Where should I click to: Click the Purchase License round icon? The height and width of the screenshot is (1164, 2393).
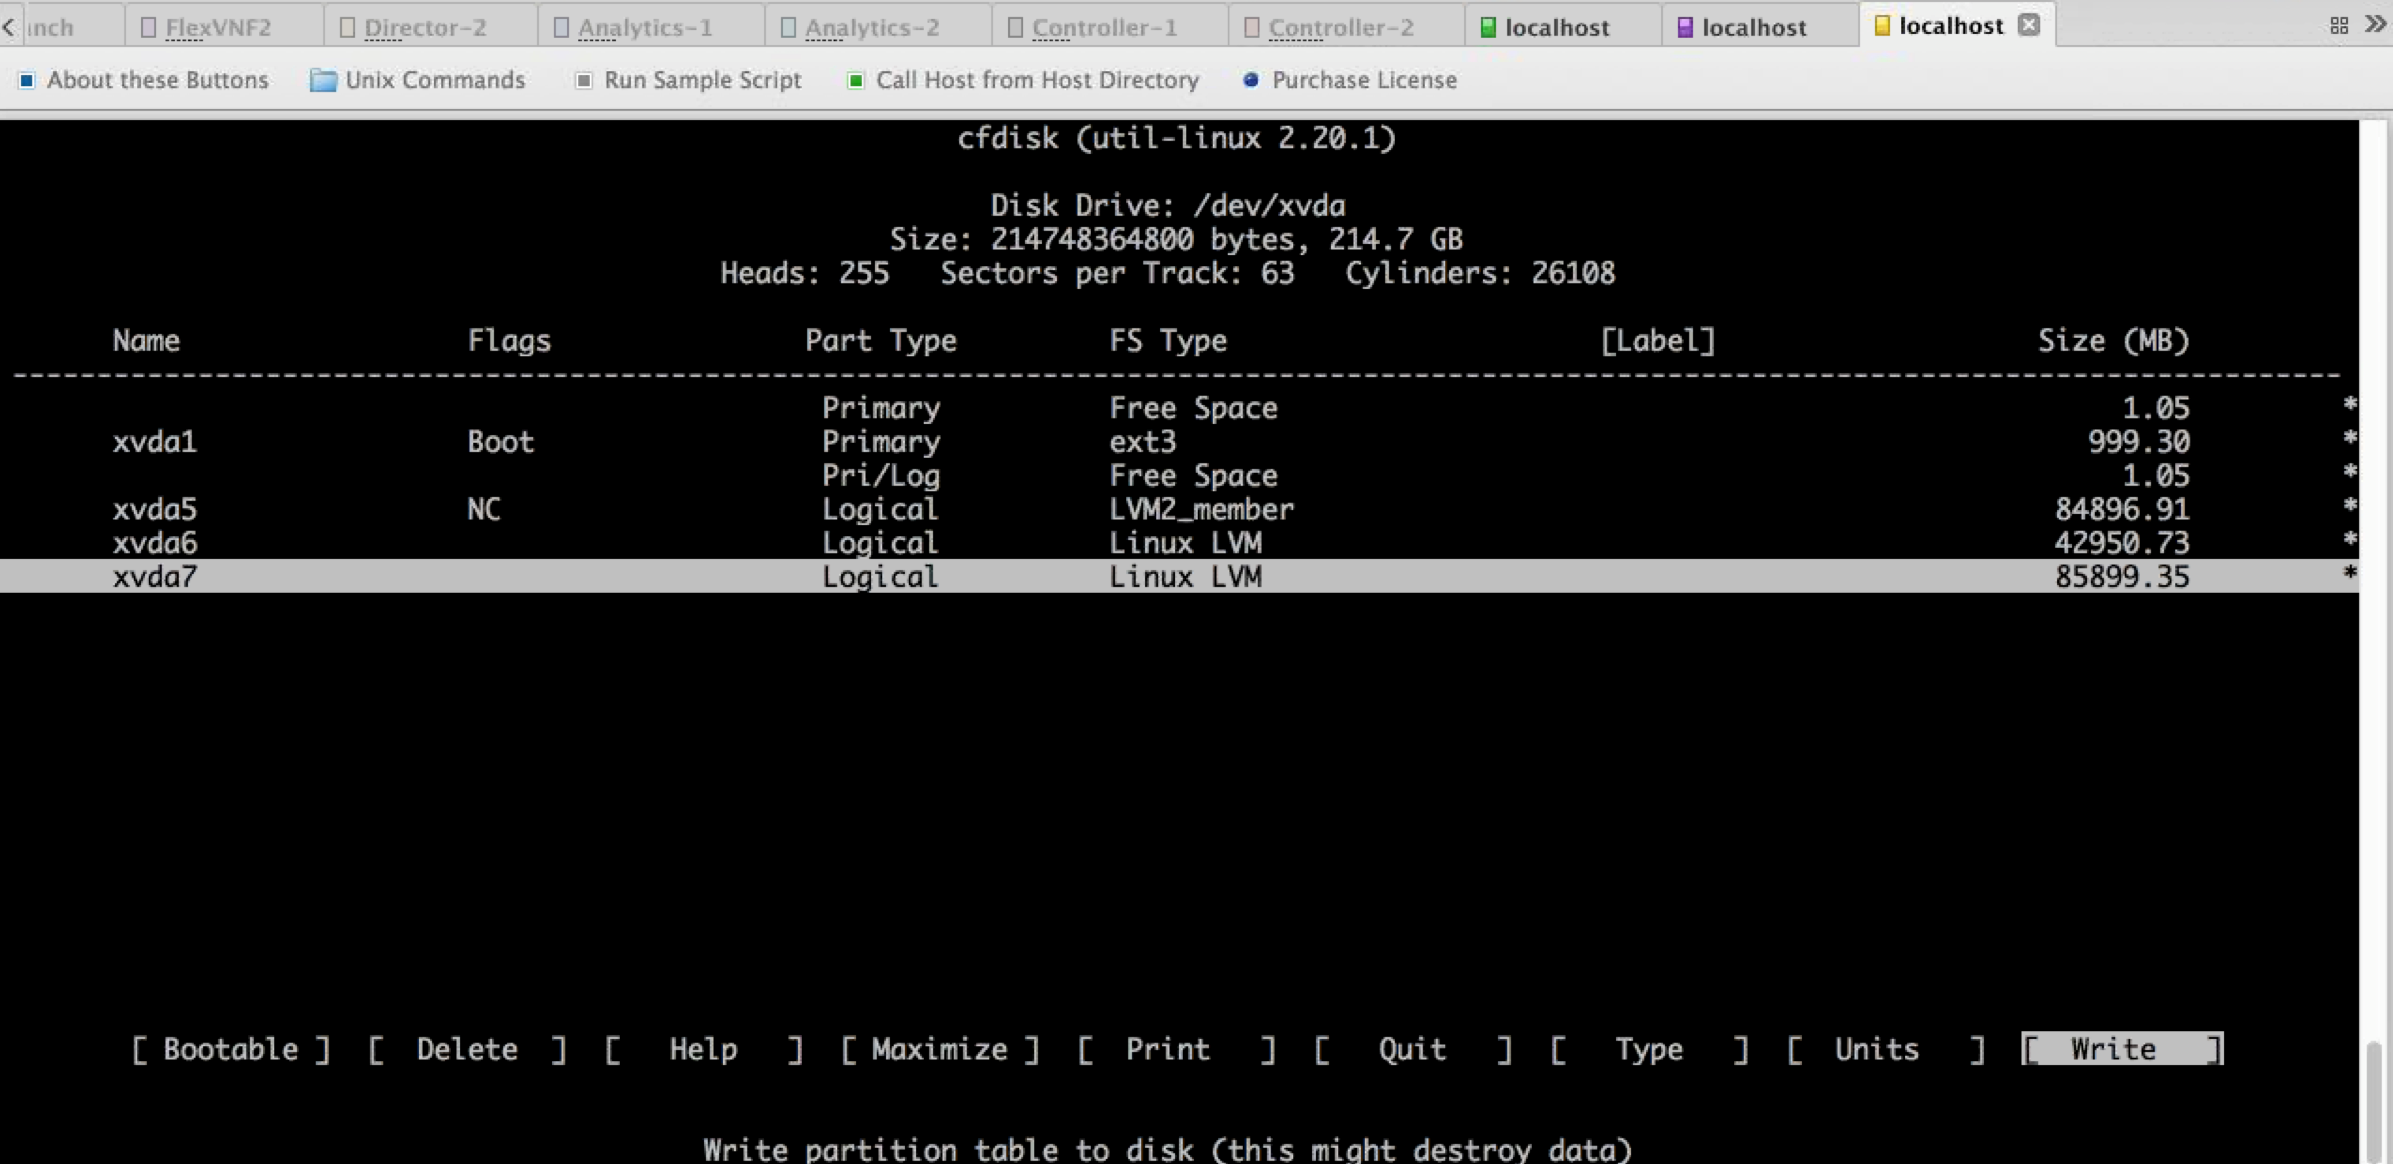coord(1250,80)
